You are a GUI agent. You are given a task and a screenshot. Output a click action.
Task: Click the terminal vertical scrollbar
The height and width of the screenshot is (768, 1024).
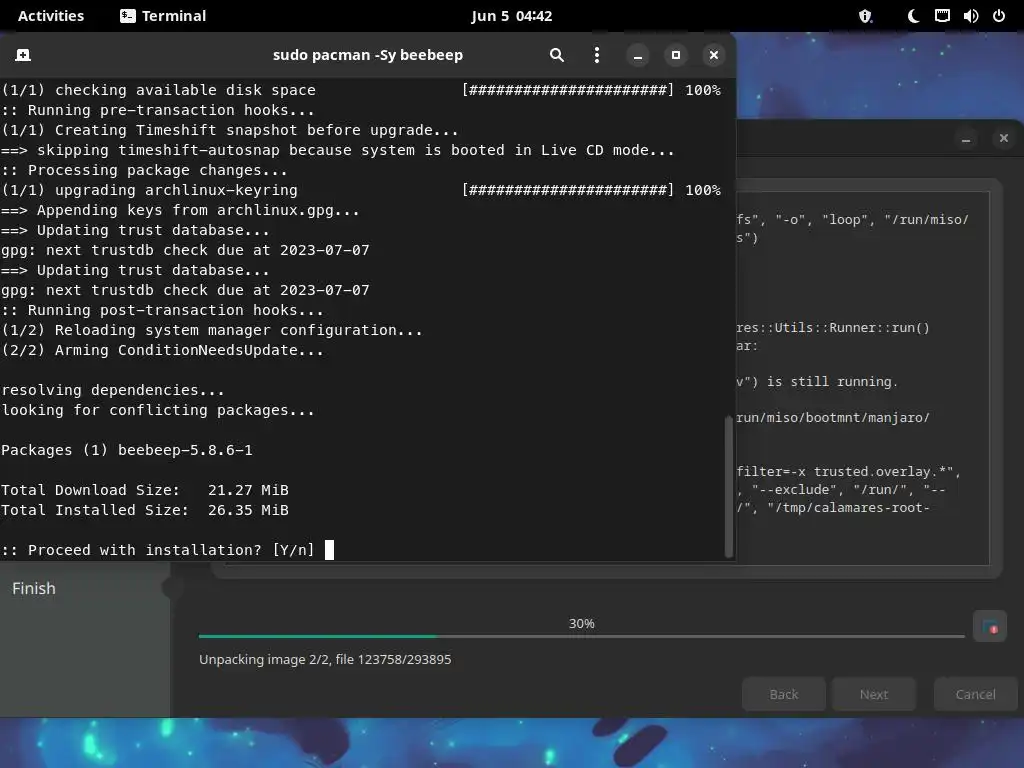point(729,487)
